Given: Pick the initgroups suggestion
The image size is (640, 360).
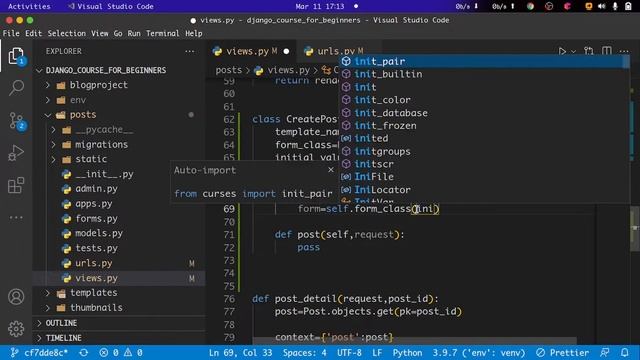Looking at the screenshot, I should pos(484,151).
